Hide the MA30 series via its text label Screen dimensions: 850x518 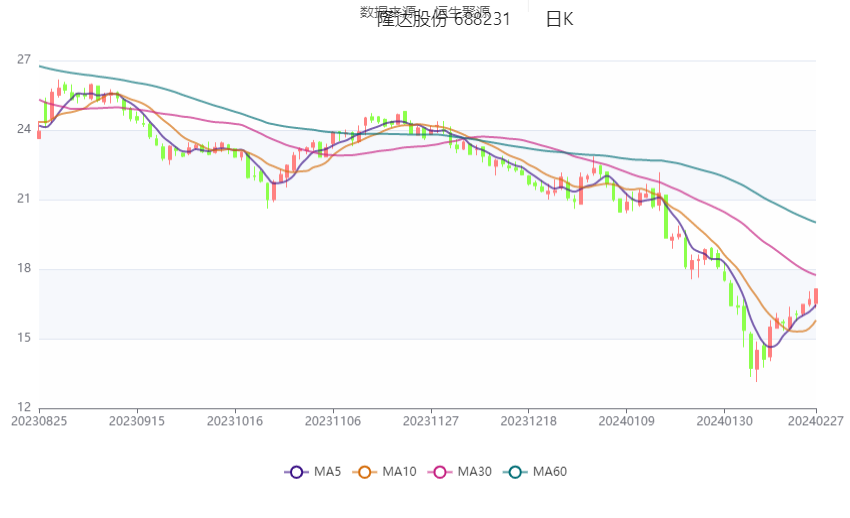coord(474,472)
